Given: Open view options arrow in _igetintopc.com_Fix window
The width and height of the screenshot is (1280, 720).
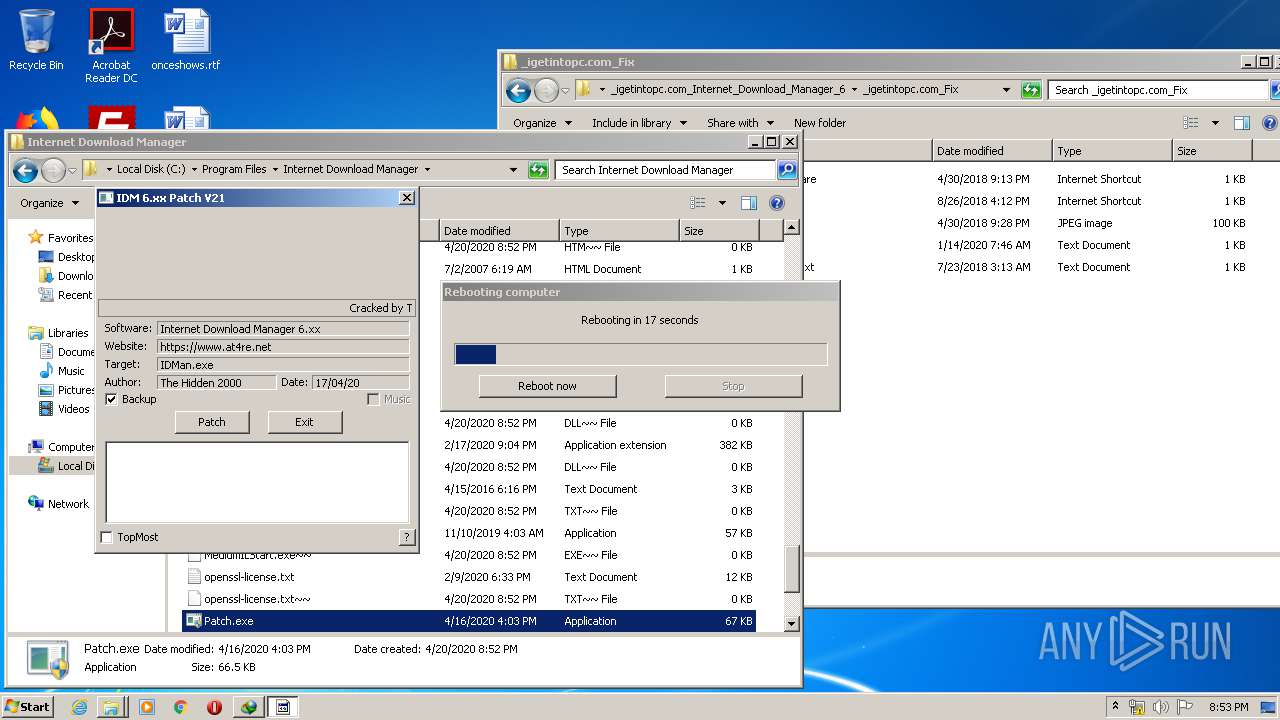Looking at the screenshot, I should (x=1215, y=123).
